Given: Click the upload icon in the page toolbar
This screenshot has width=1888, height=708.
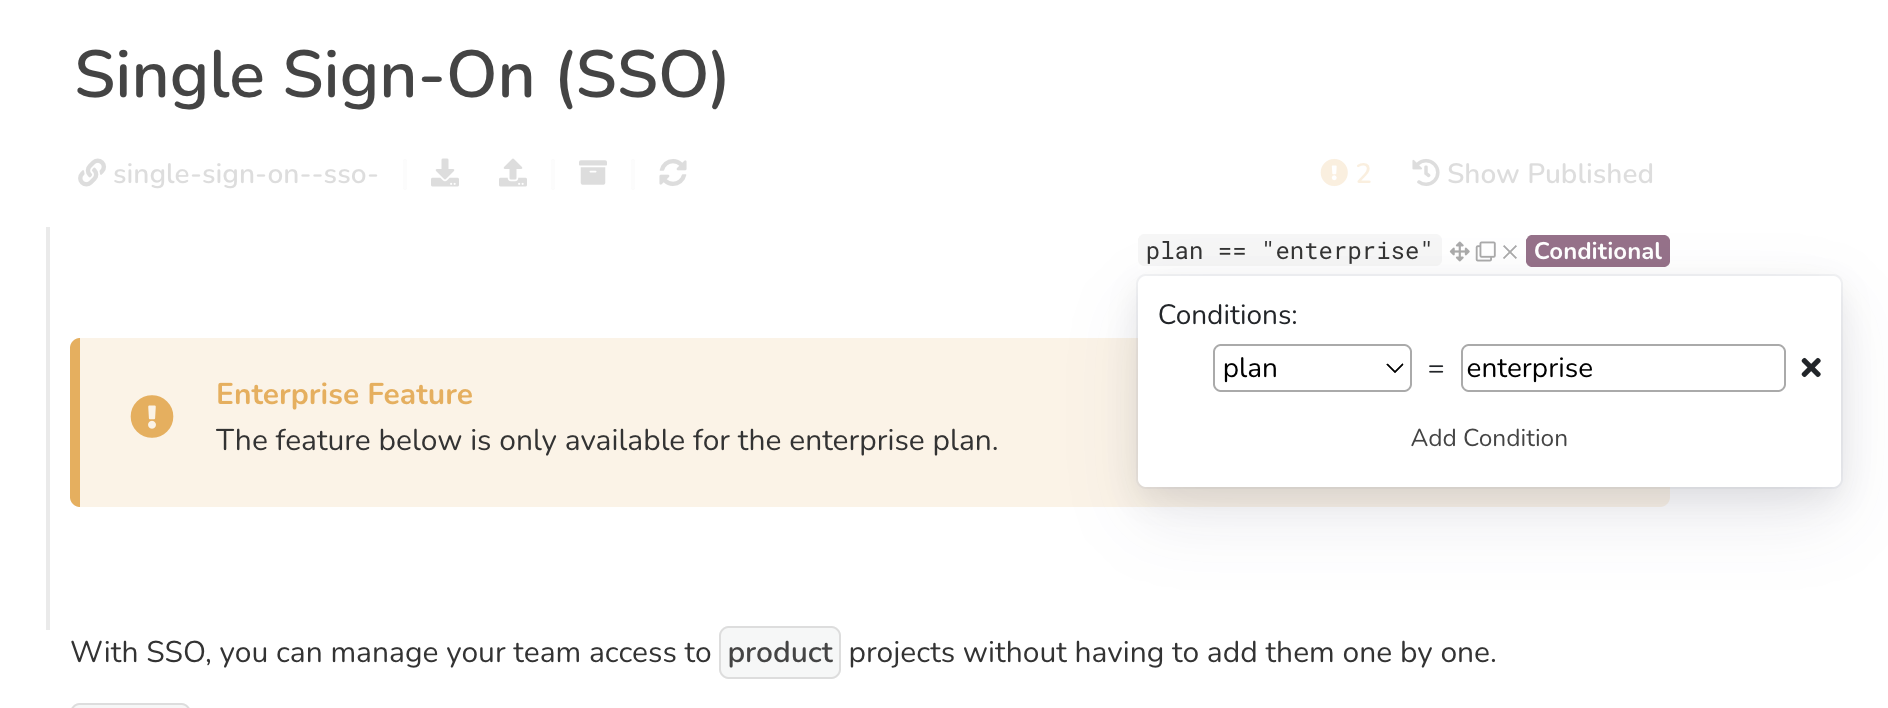Looking at the screenshot, I should coord(513,173).
